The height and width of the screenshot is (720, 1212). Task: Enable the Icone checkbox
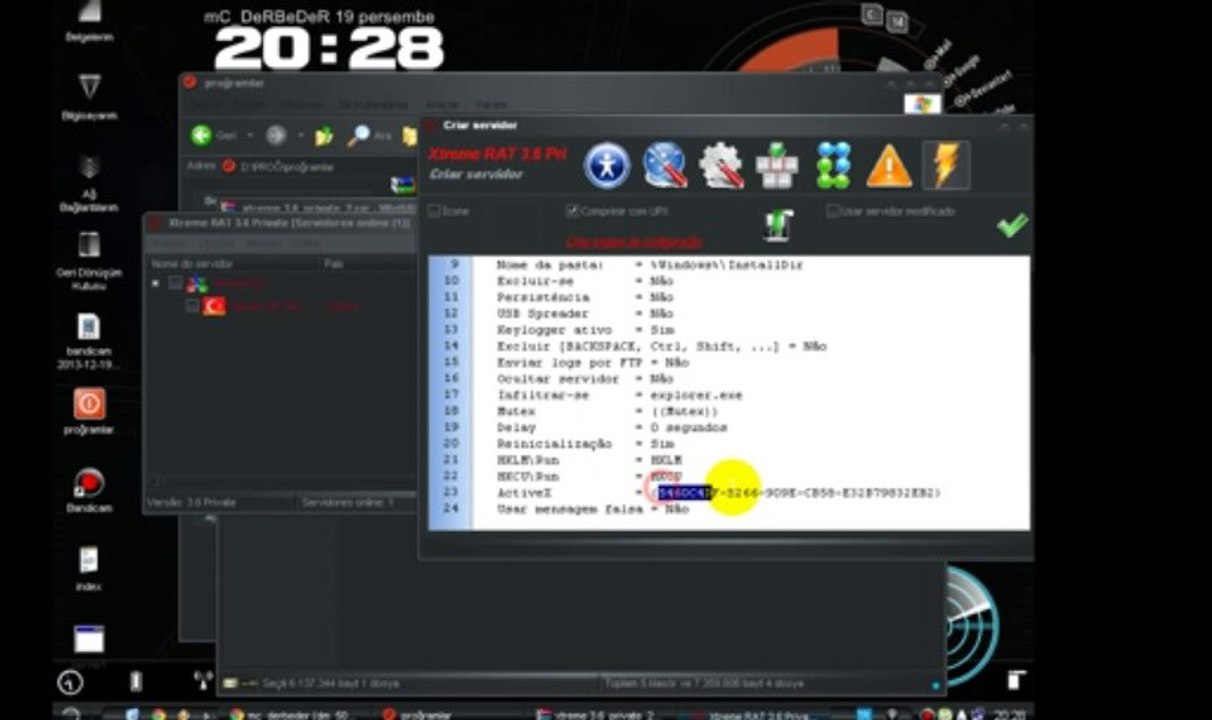click(x=435, y=211)
